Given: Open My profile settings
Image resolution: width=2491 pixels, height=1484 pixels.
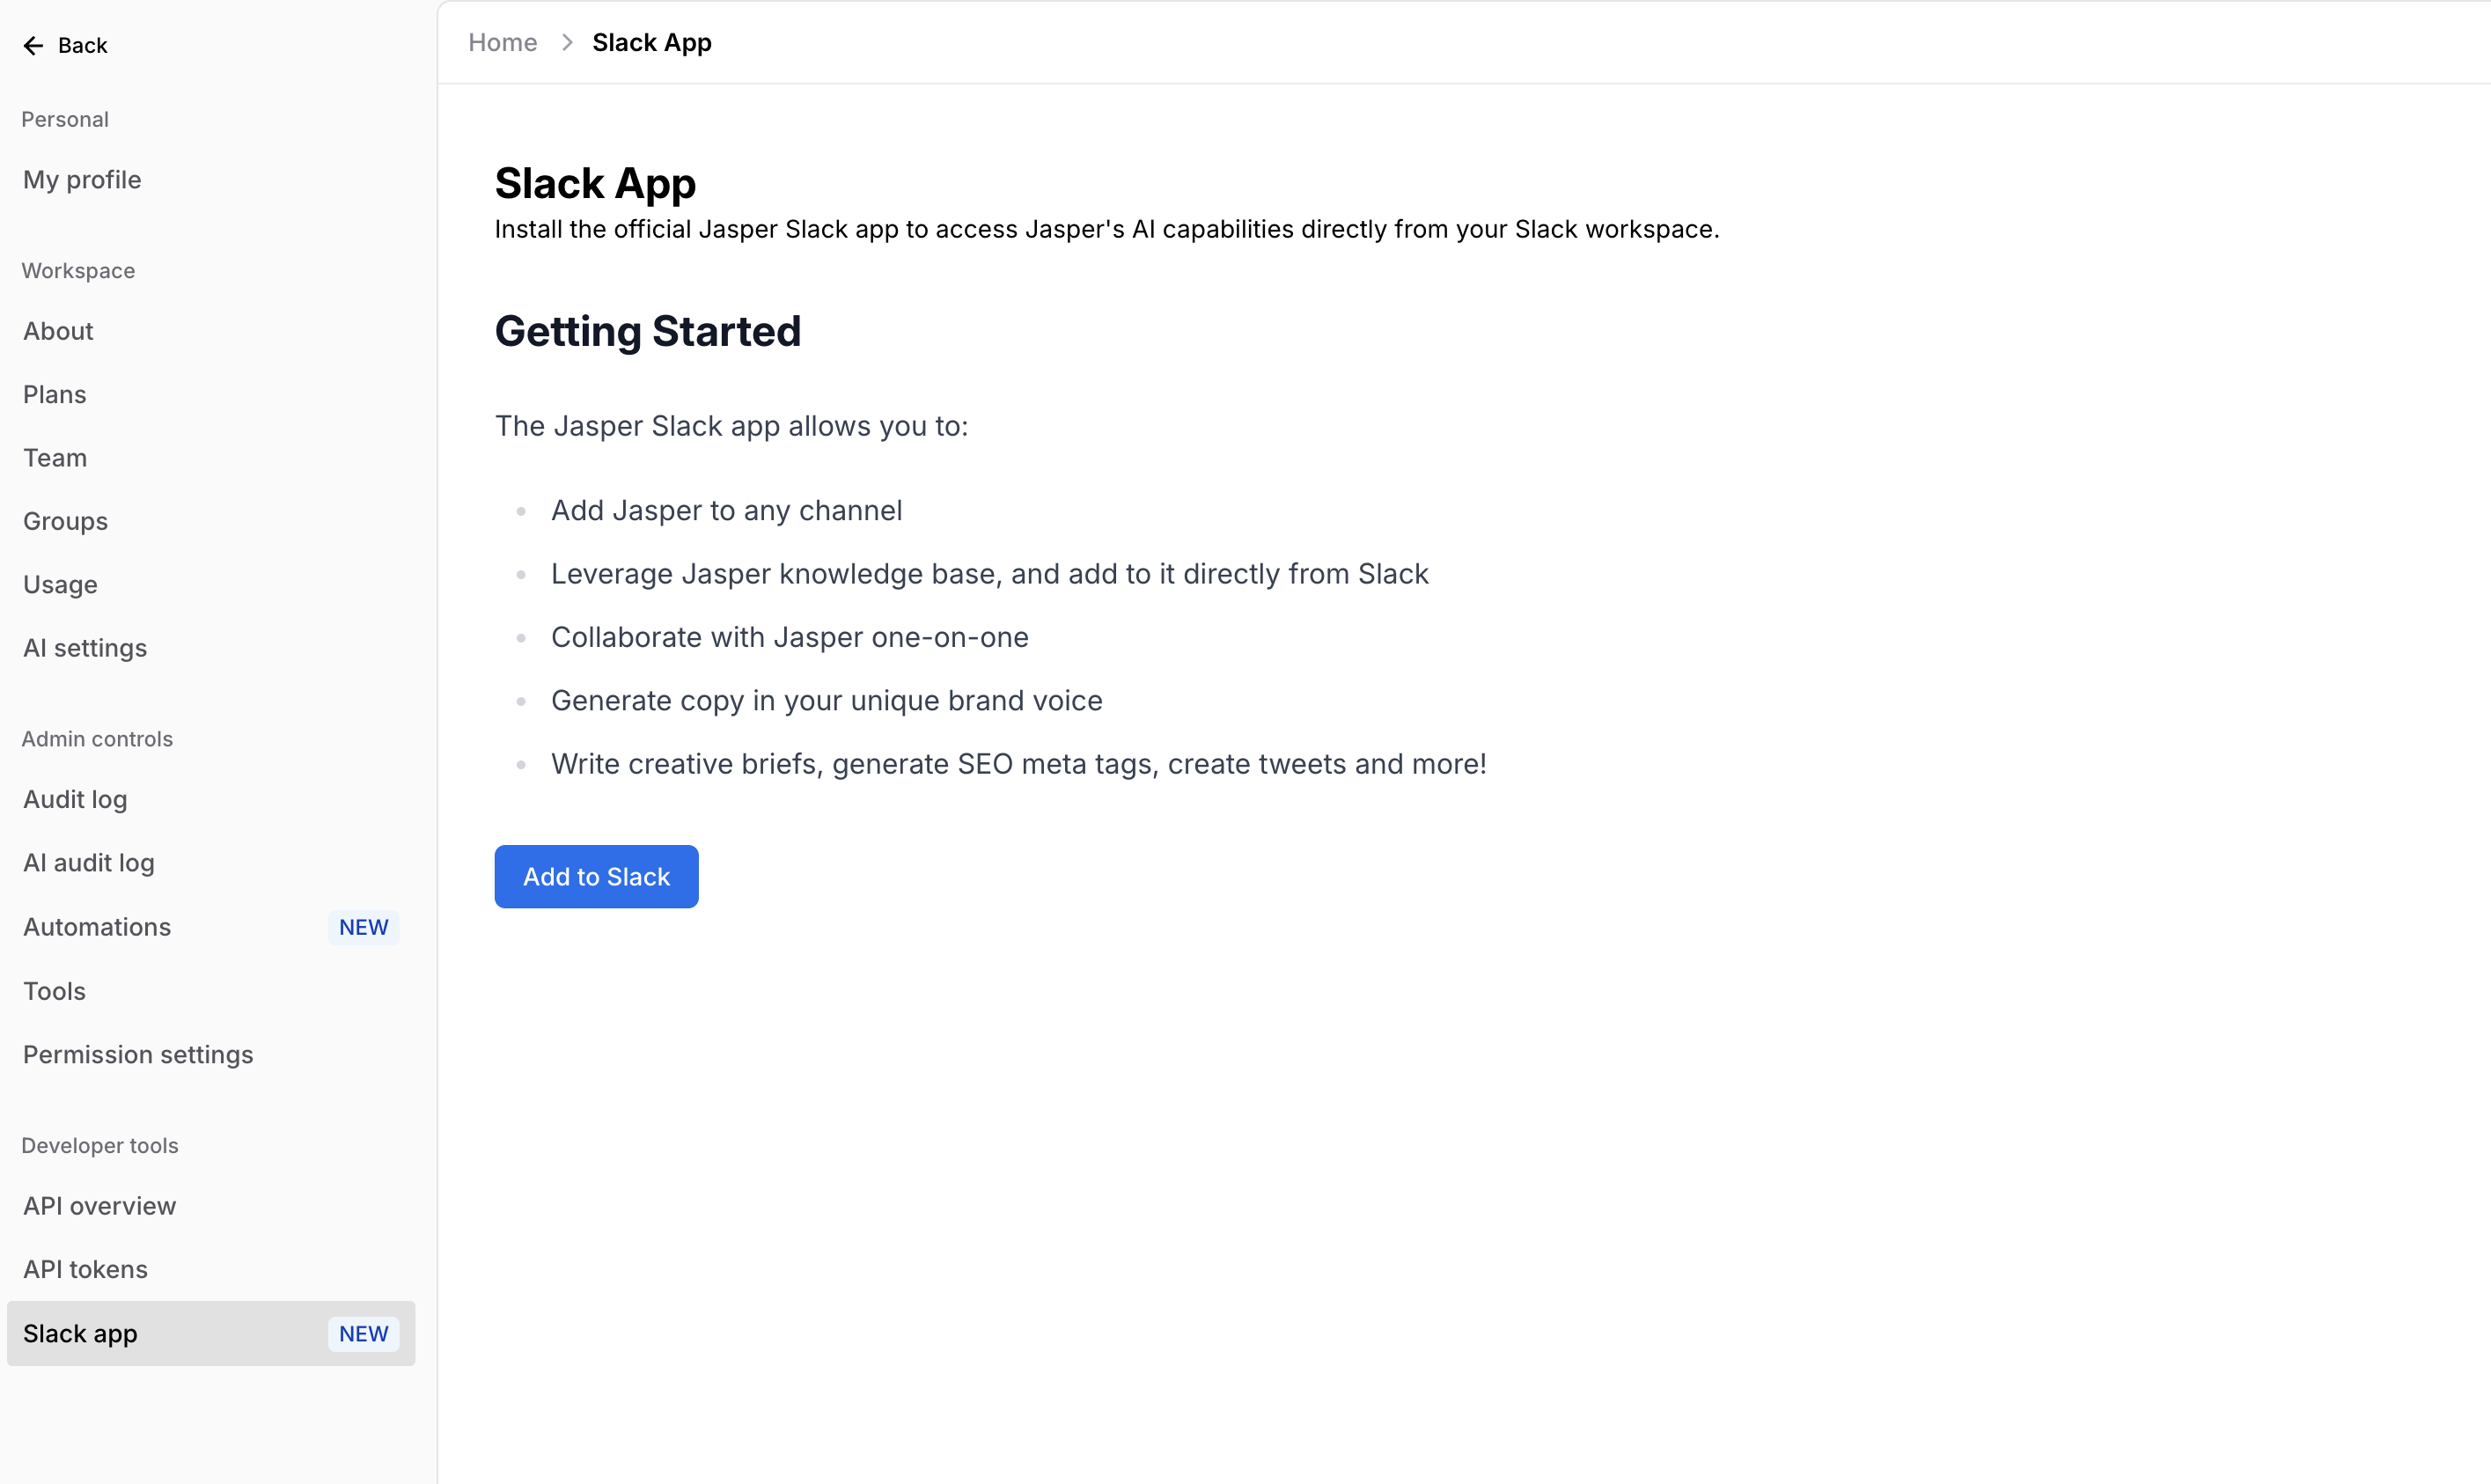Looking at the screenshot, I should pos(82,180).
